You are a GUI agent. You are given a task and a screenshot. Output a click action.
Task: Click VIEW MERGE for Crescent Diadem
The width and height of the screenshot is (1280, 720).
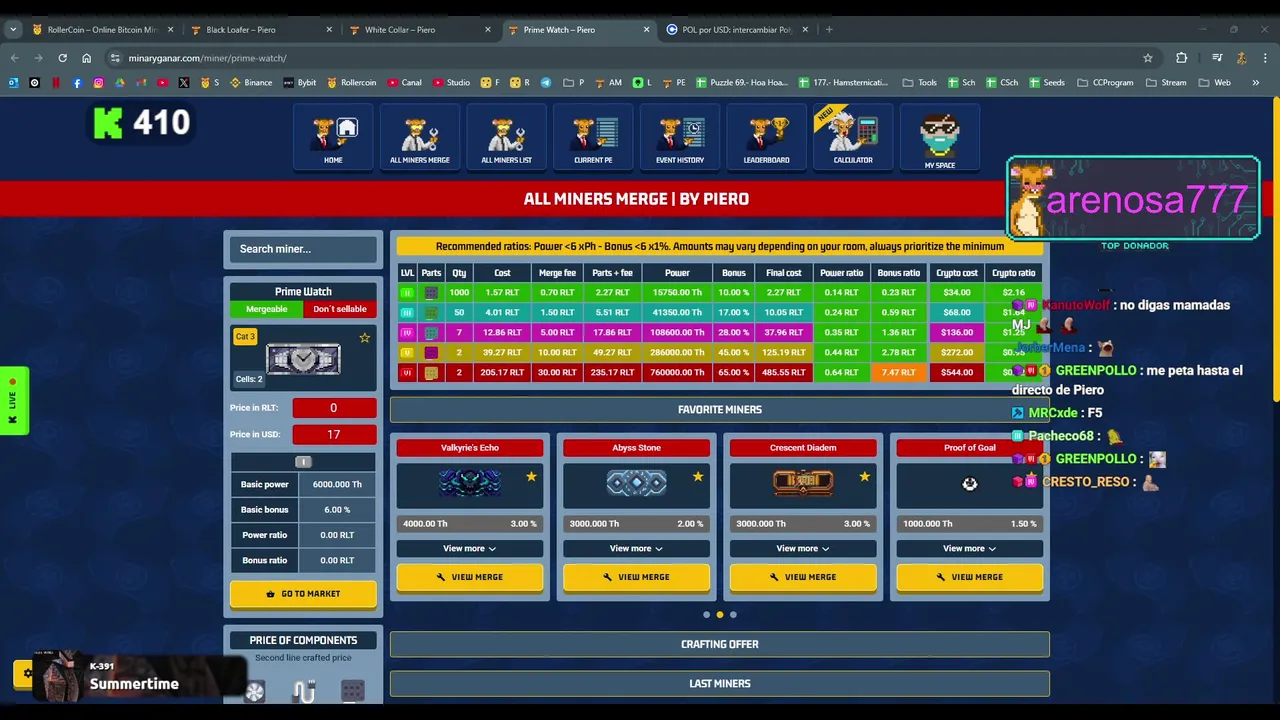[803, 577]
